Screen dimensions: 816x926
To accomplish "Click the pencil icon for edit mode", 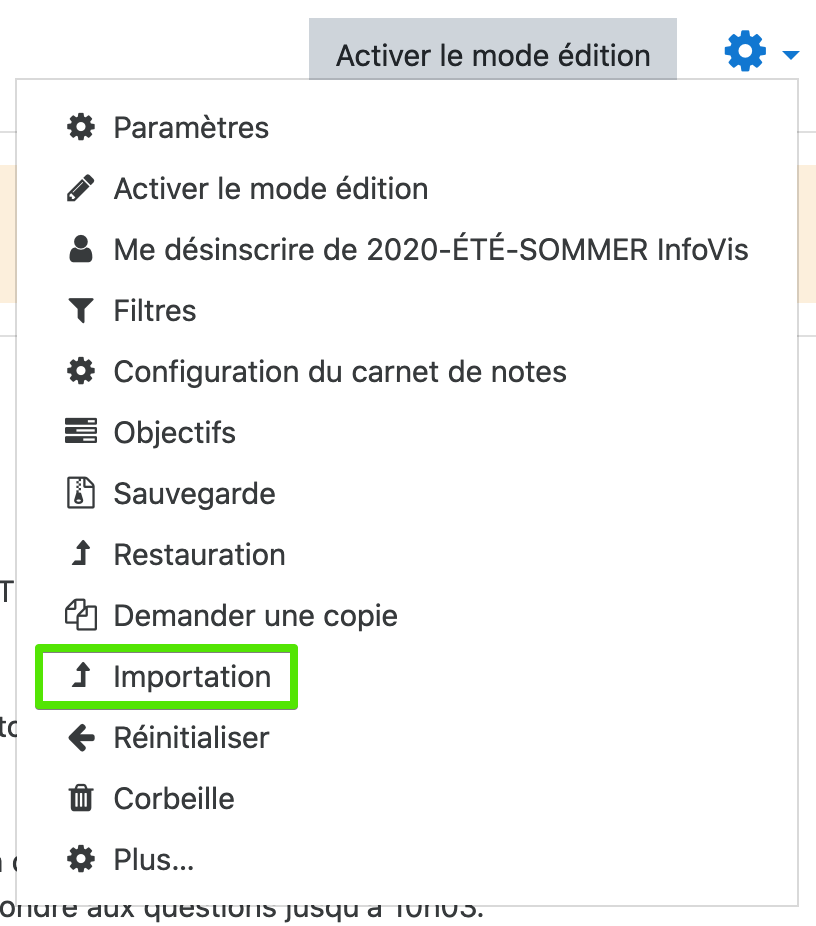I will (x=81, y=189).
